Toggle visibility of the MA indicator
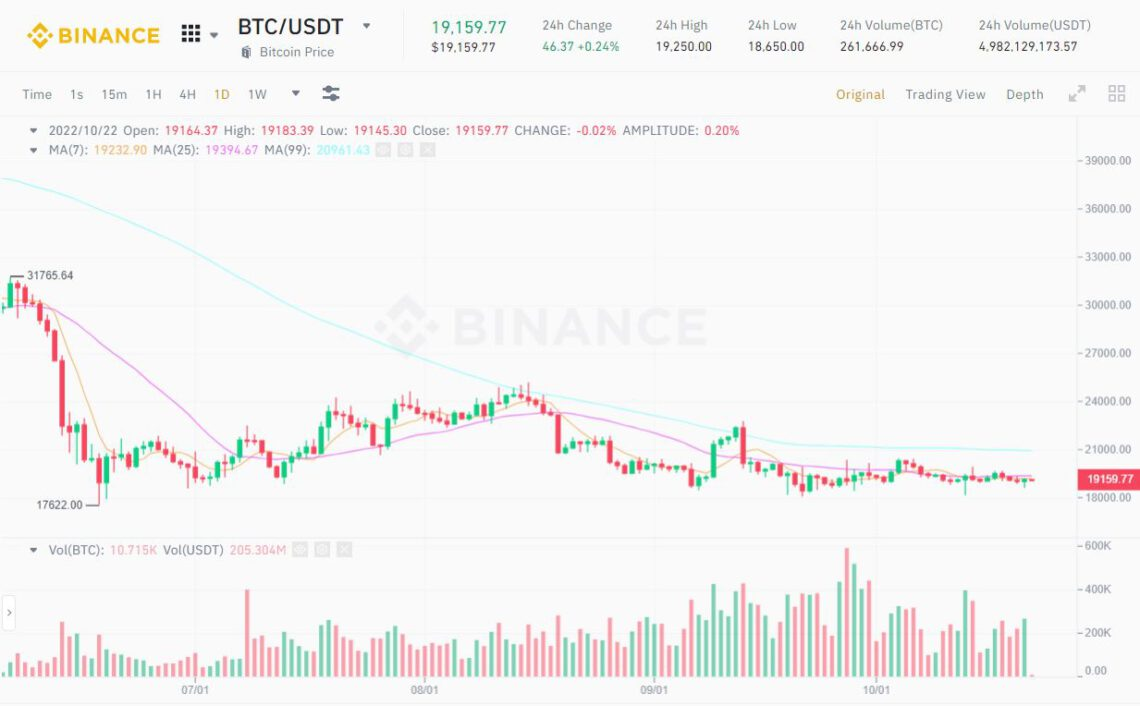 click(x=383, y=150)
